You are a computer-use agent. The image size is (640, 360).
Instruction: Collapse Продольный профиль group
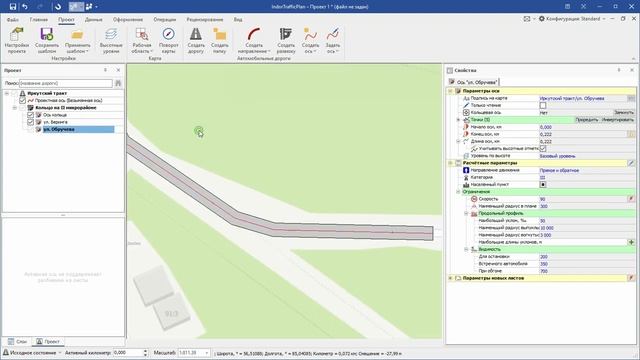click(466, 213)
